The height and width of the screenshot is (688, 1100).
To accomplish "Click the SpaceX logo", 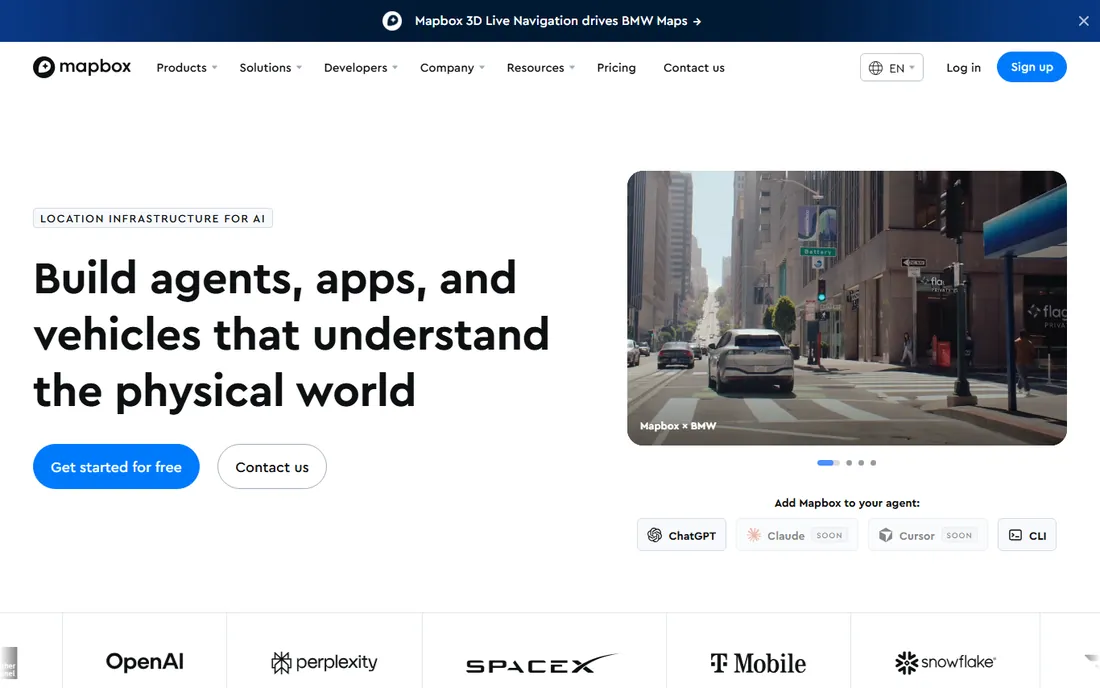I will (x=541, y=663).
